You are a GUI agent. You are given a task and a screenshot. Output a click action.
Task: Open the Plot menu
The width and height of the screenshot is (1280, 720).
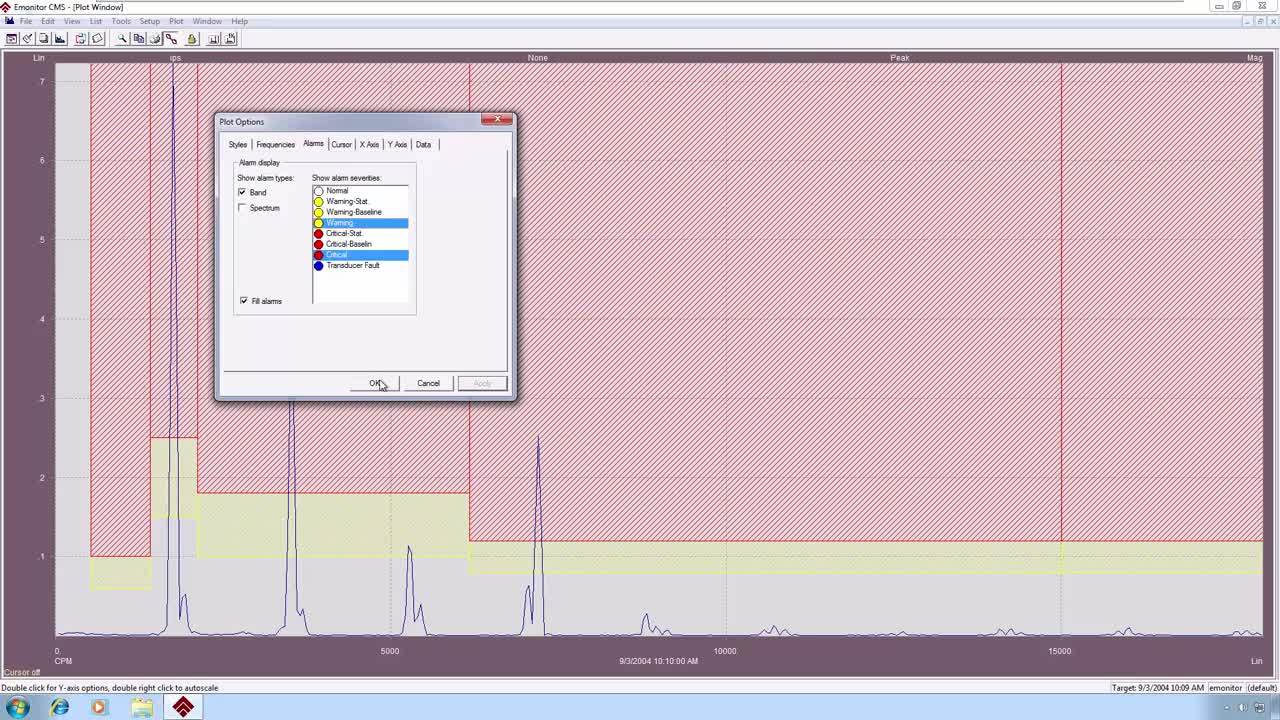coord(176,21)
